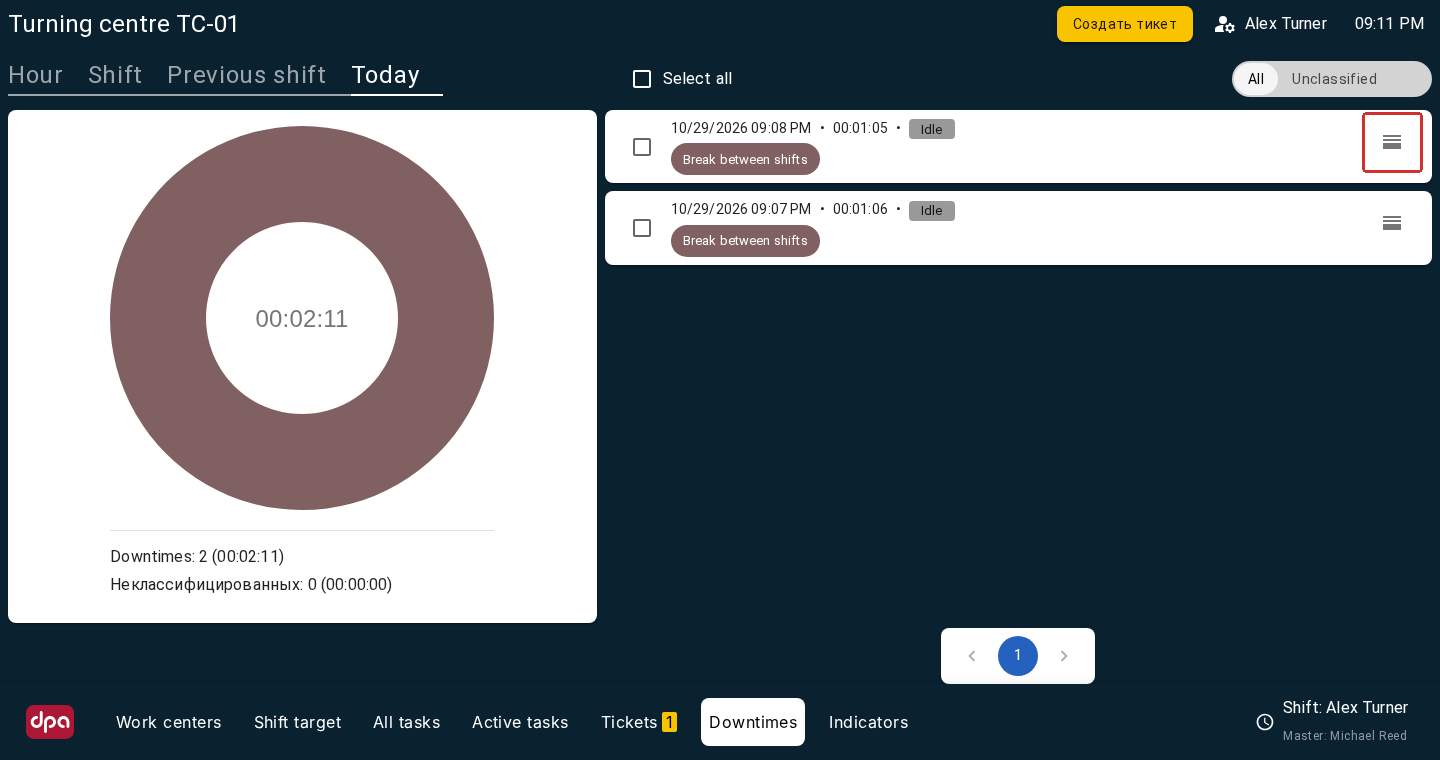Click Break between shifts tag at 09:08 PM

pos(745,159)
